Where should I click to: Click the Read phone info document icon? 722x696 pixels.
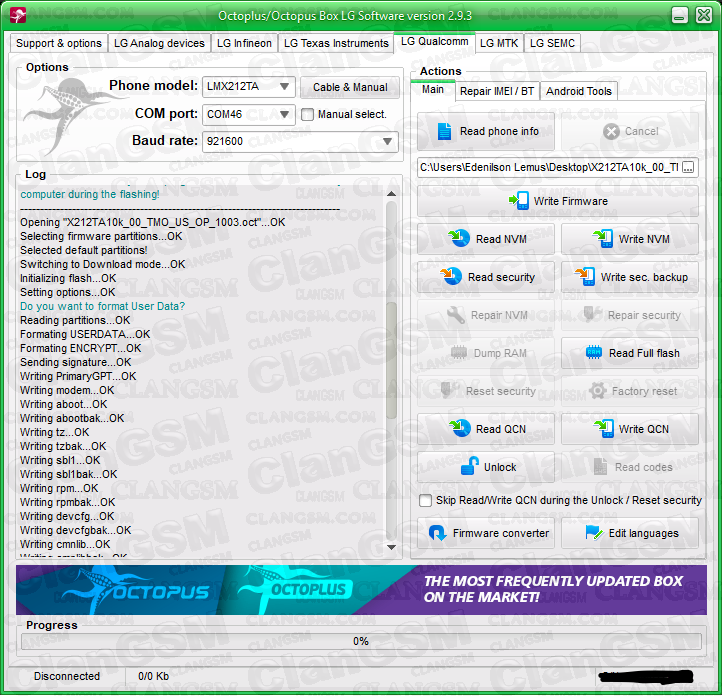pos(444,132)
